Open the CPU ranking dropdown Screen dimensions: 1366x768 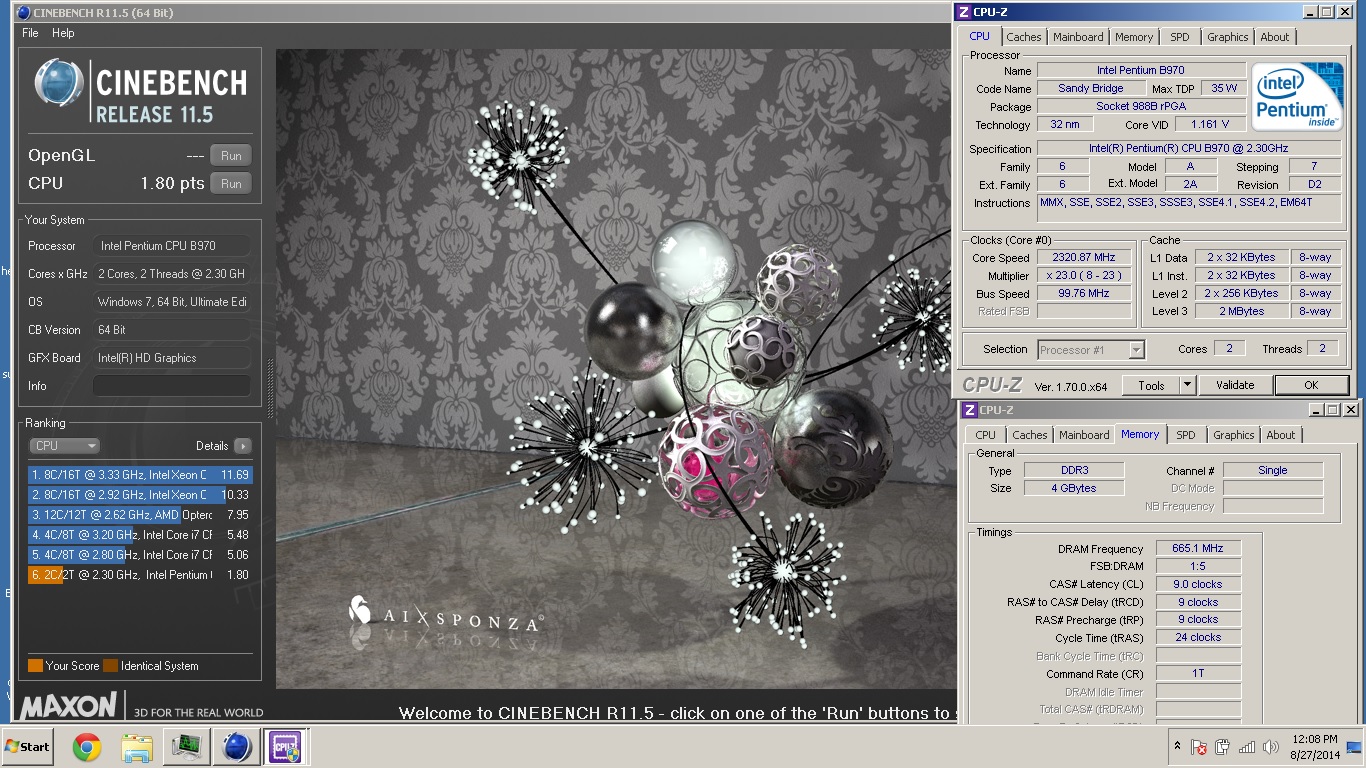point(65,446)
